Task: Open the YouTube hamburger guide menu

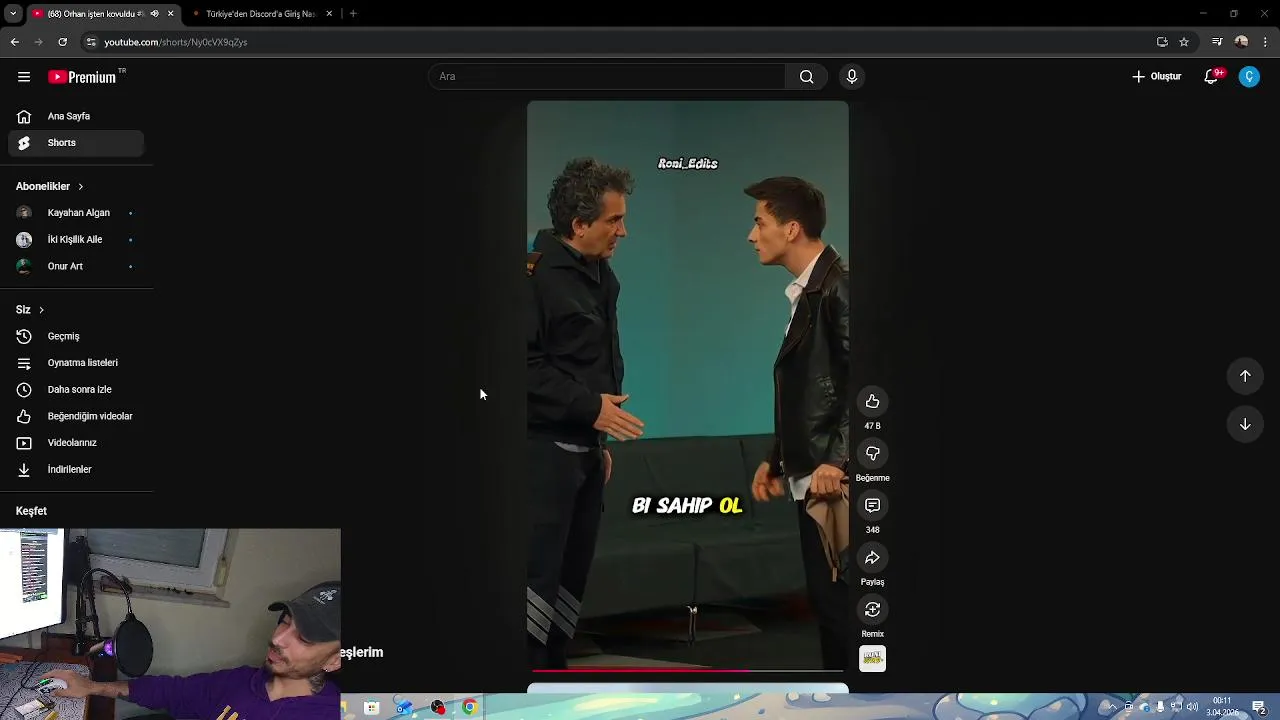Action: [x=24, y=77]
